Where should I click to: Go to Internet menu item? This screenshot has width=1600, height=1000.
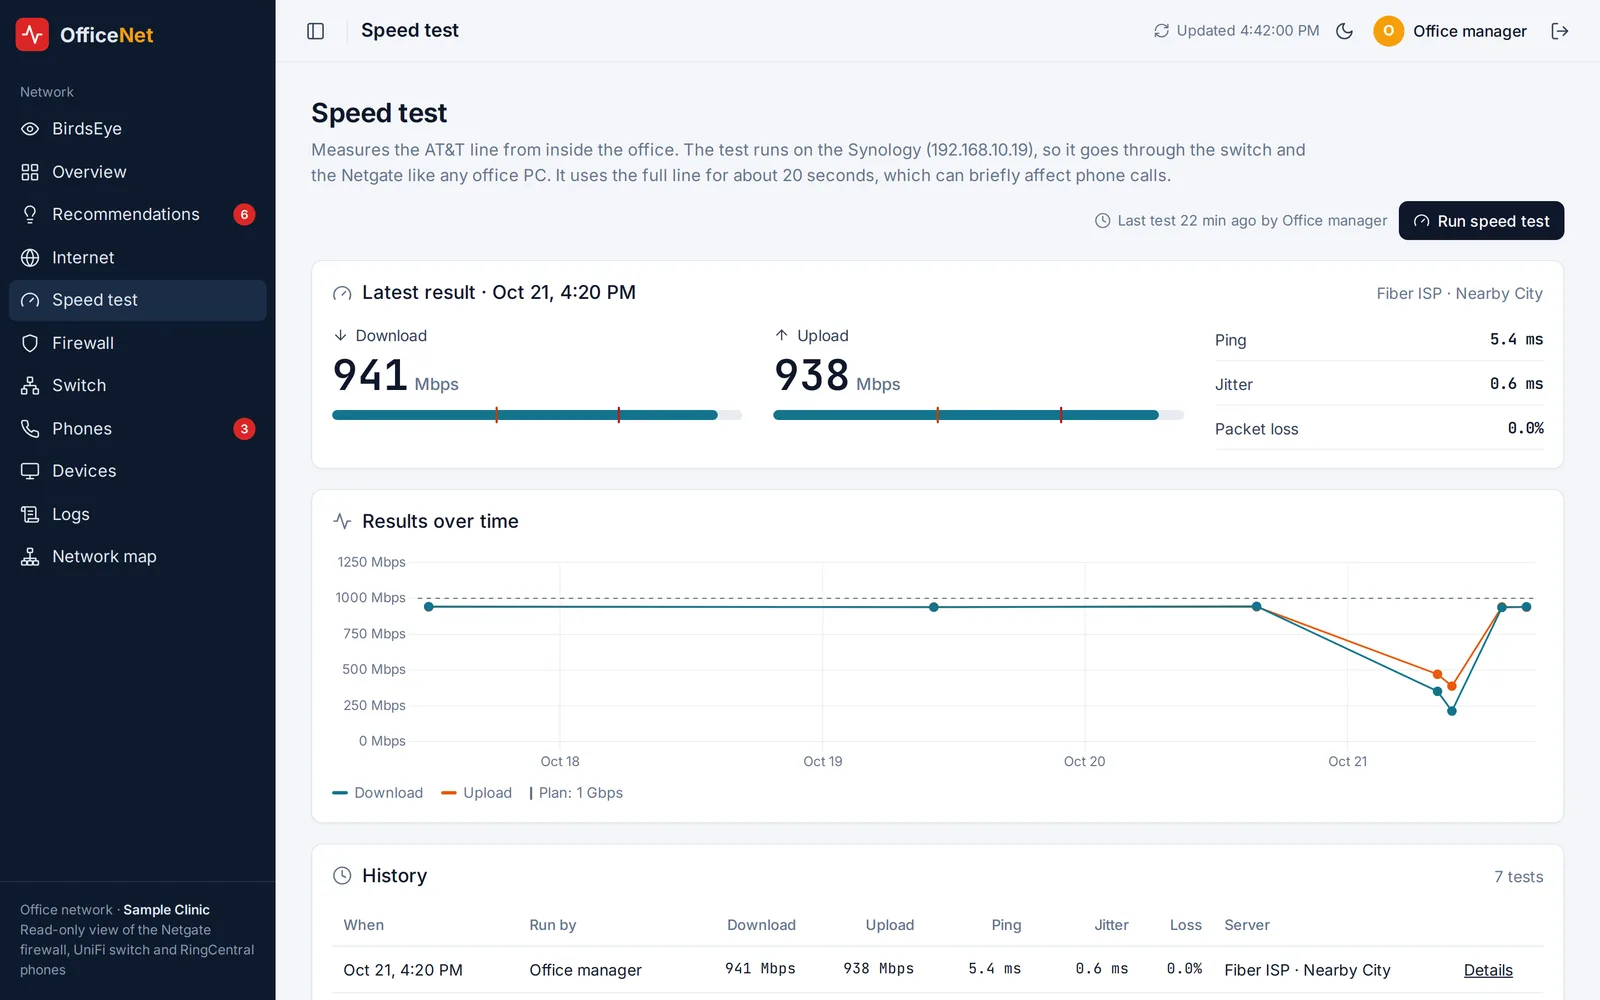click(x=138, y=258)
